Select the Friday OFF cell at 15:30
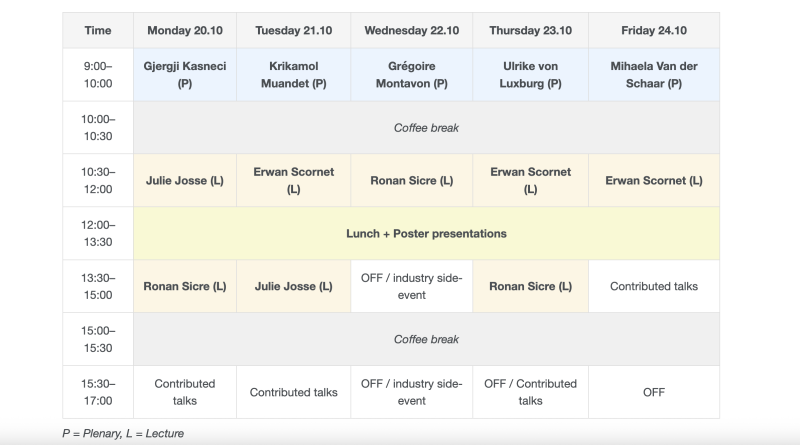800x445 pixels. 653,392
